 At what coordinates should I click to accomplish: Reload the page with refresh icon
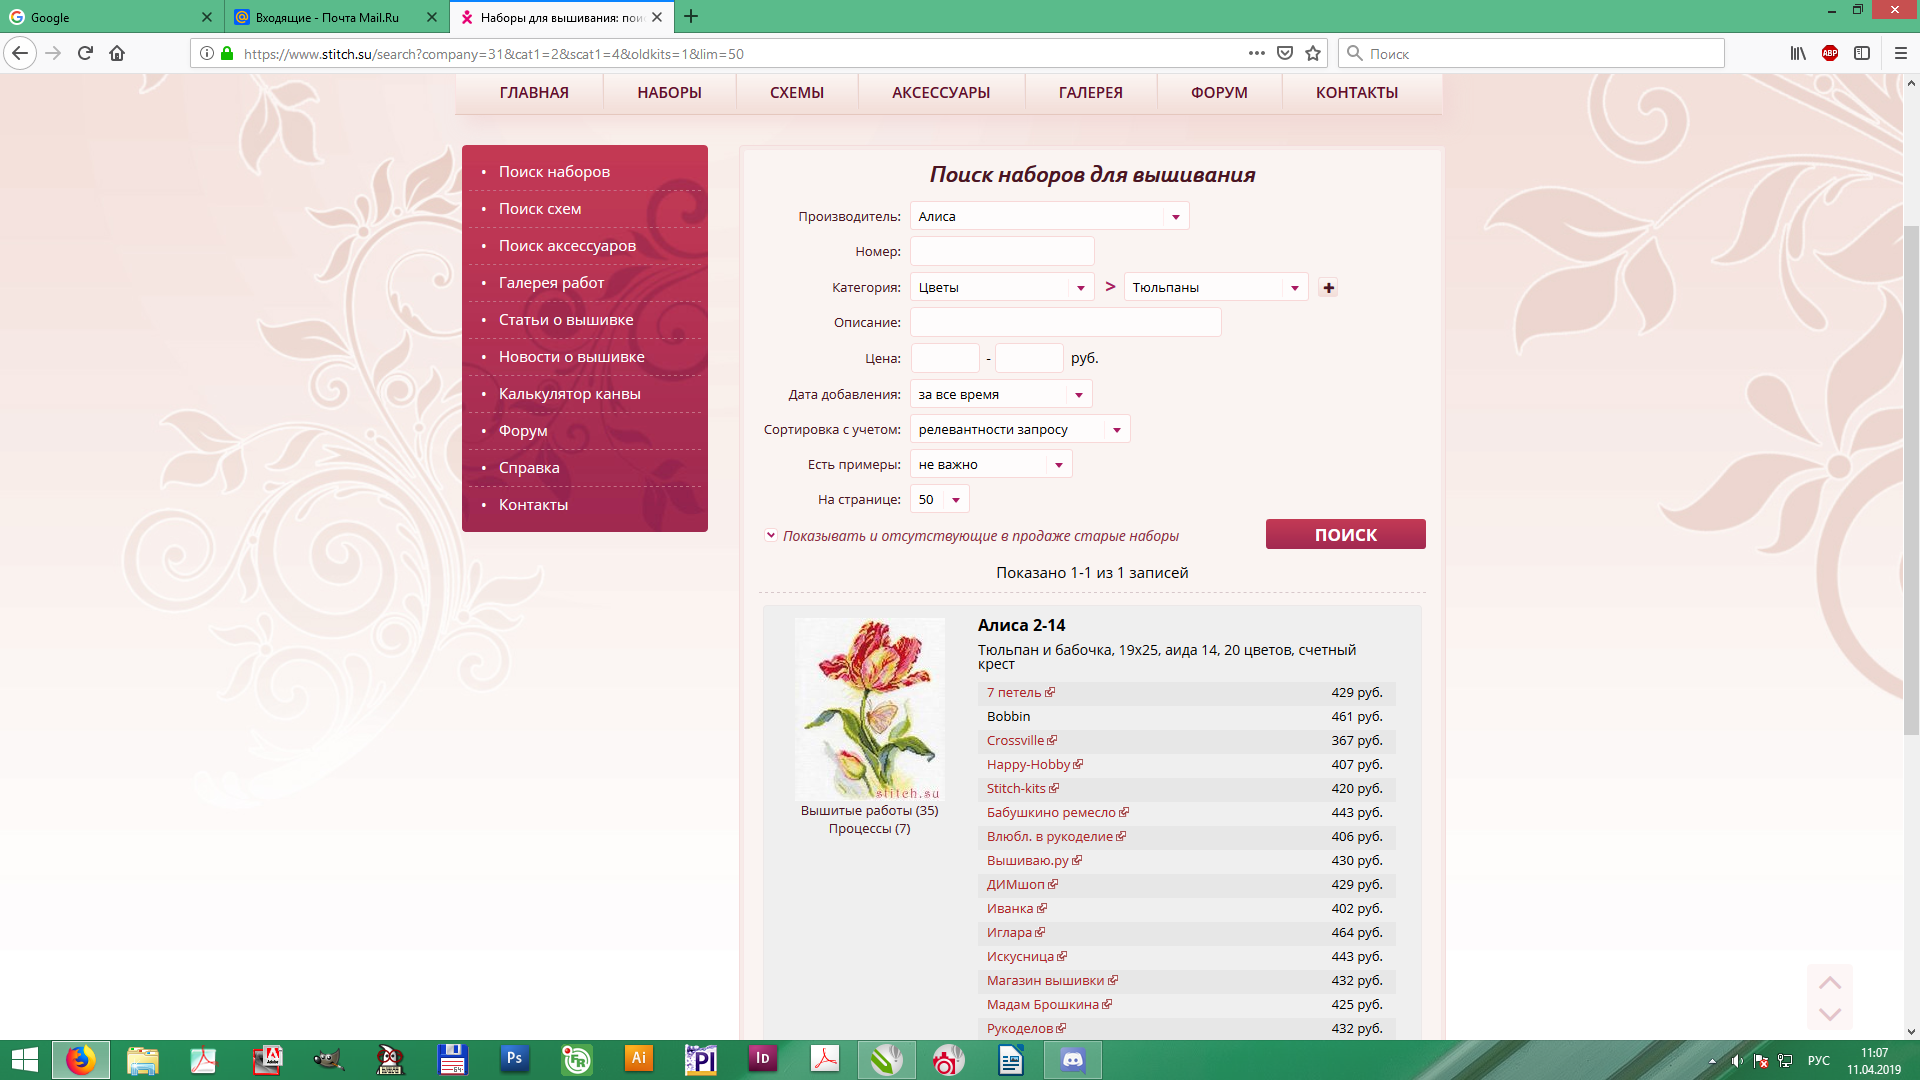(x=85, y=54)
